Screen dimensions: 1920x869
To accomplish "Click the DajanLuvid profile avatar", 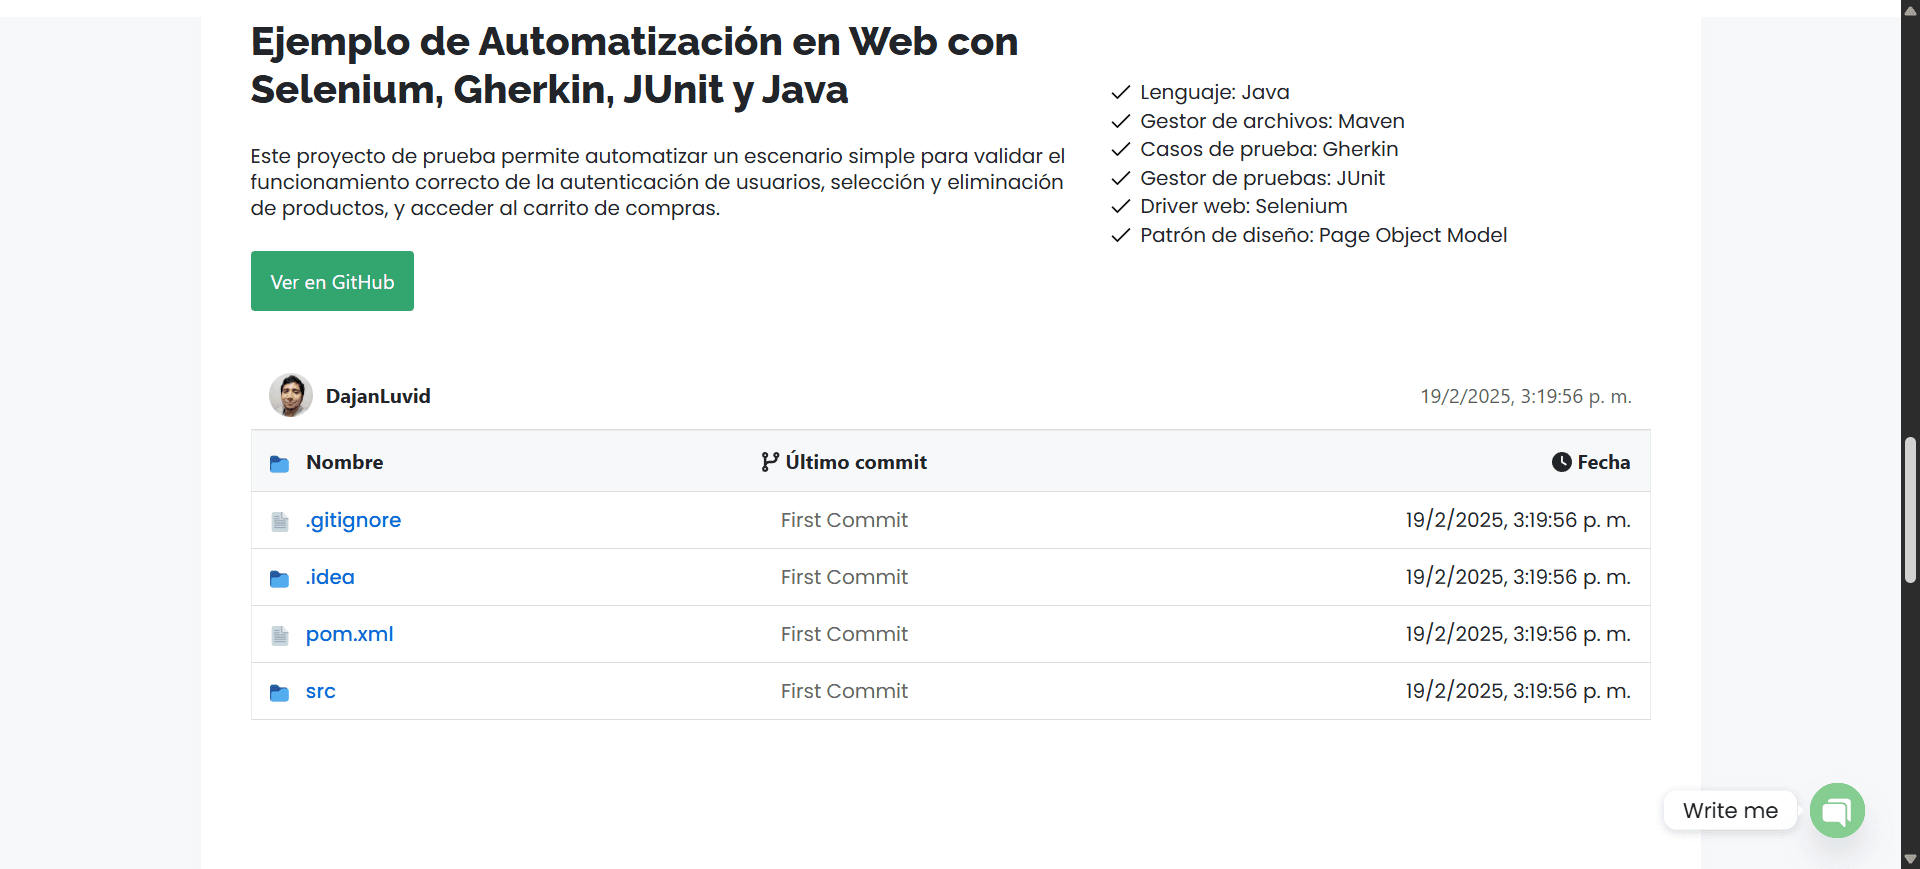I will [x=290, y=396].
